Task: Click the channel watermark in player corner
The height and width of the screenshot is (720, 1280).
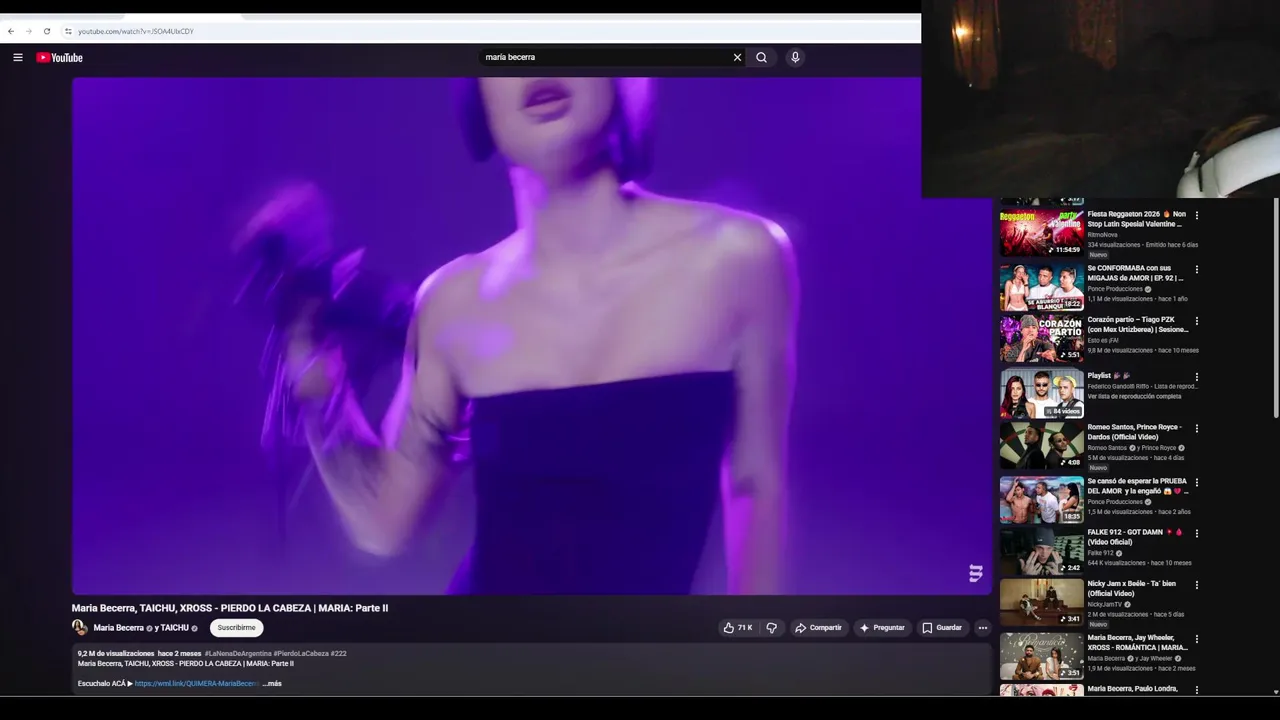Action: click(x=975, y=573)
